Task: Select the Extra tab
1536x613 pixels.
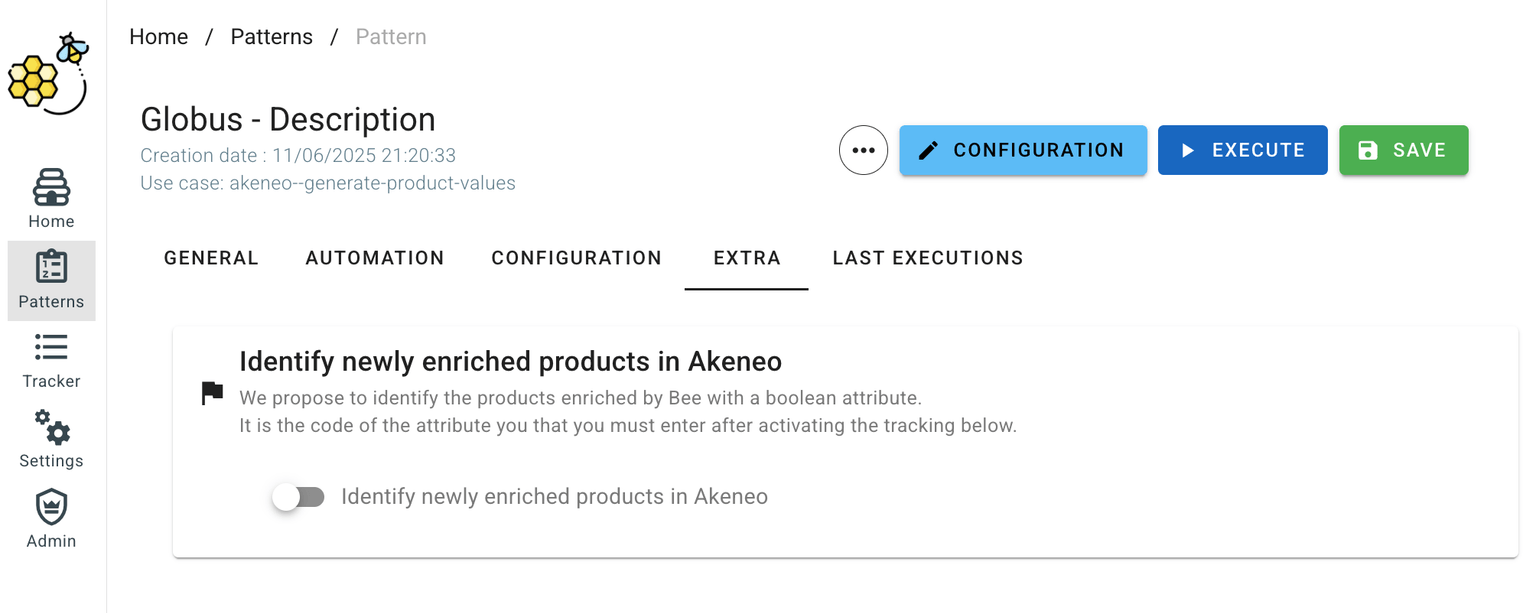Action: point(747,258)
